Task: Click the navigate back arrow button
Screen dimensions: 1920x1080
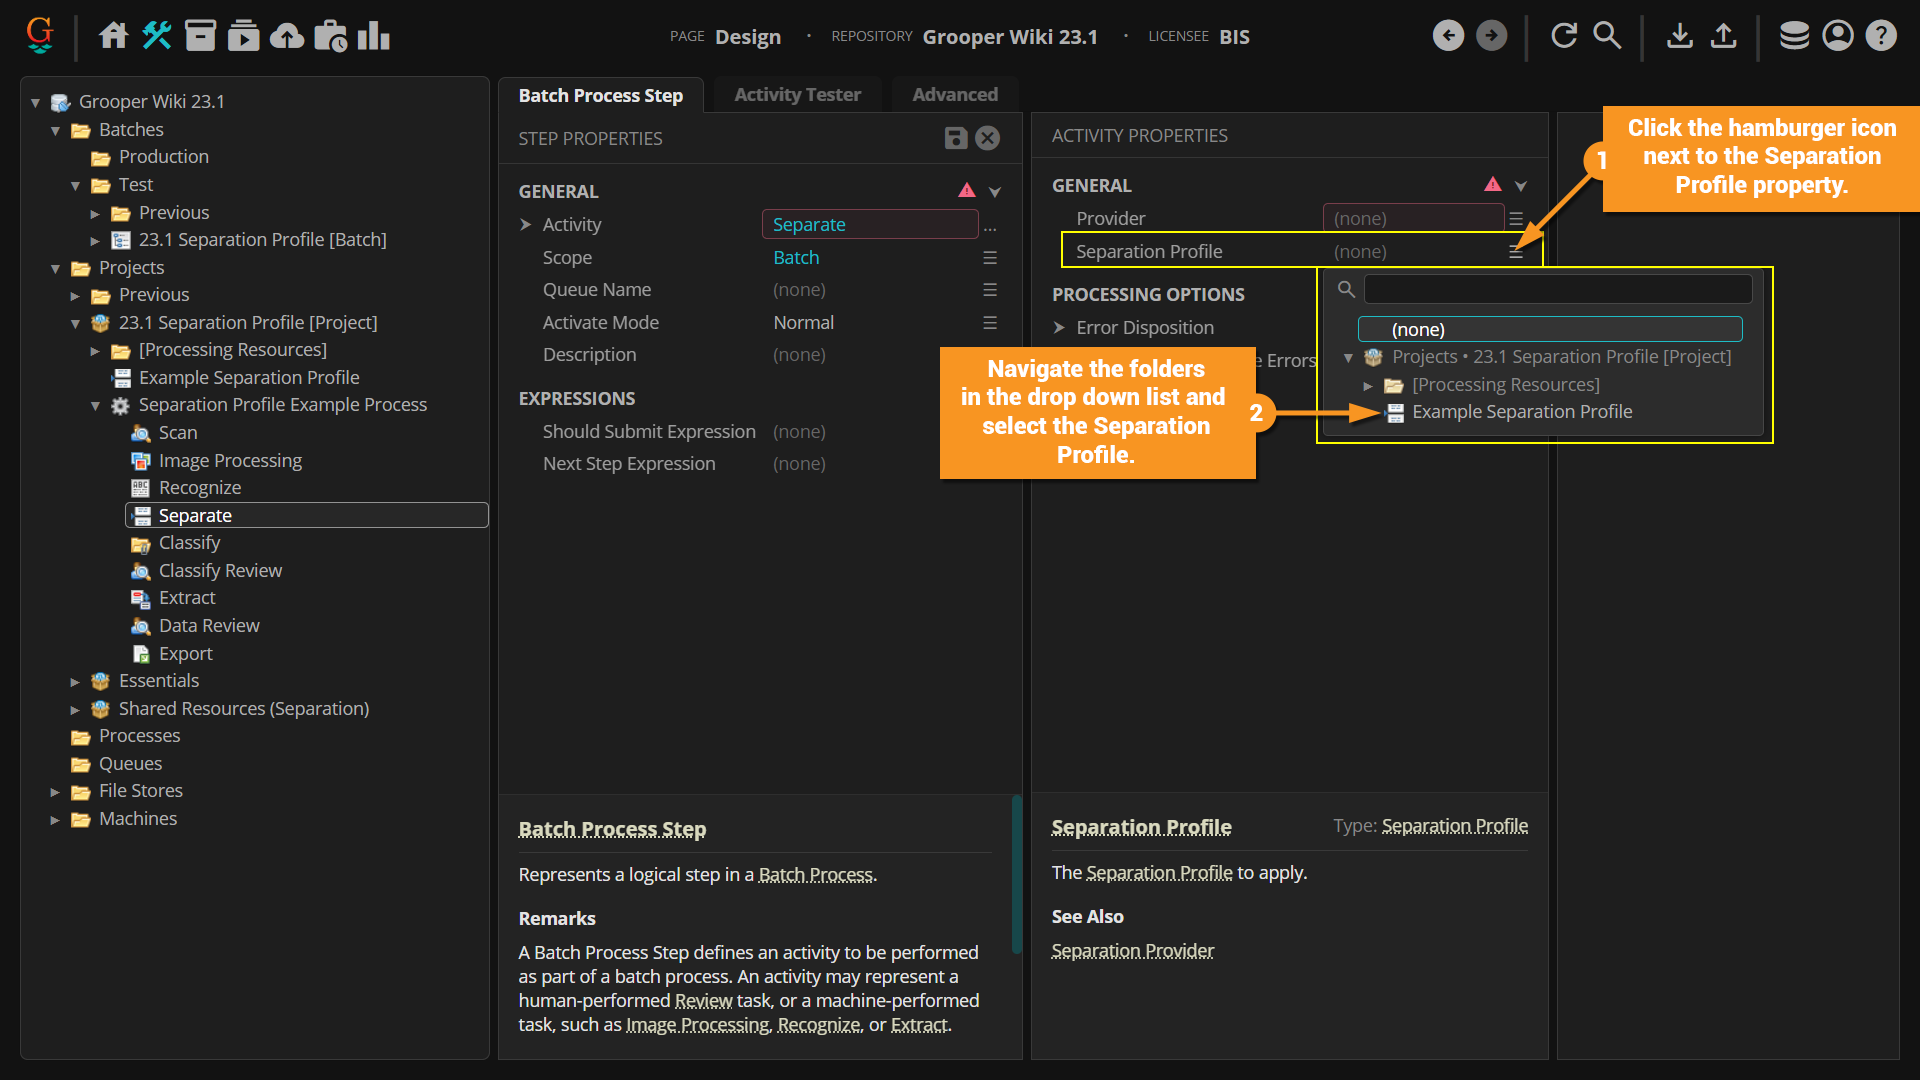Action: click(x=1448, y=36)
